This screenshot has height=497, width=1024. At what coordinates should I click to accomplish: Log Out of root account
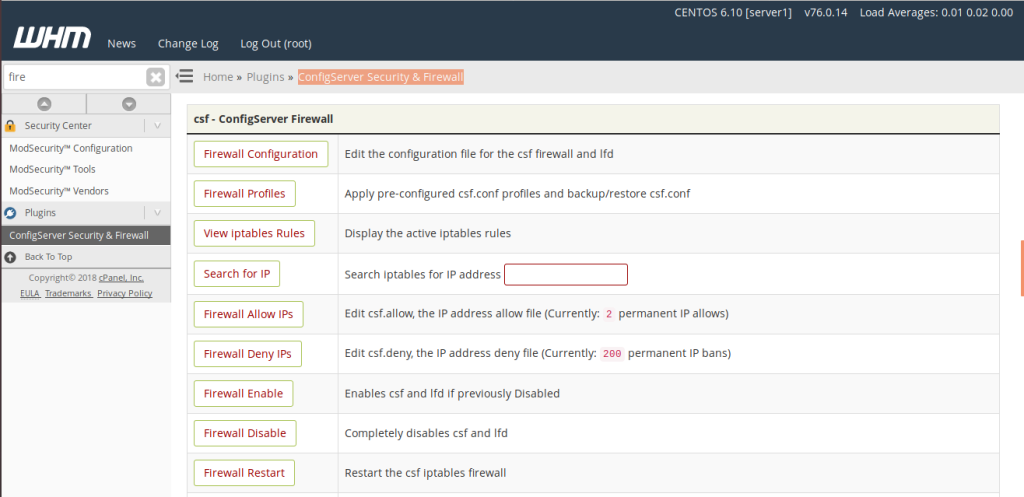click(276, 44)
